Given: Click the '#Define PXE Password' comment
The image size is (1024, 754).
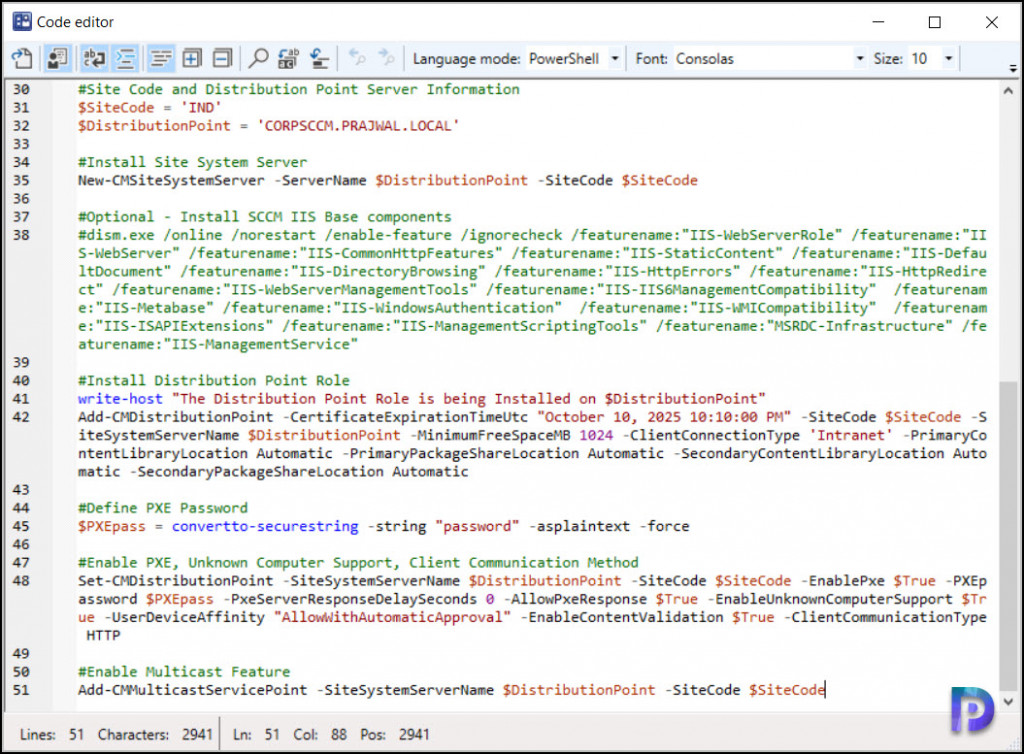Looking at the screenshot, I should click(x=163, y=508).
